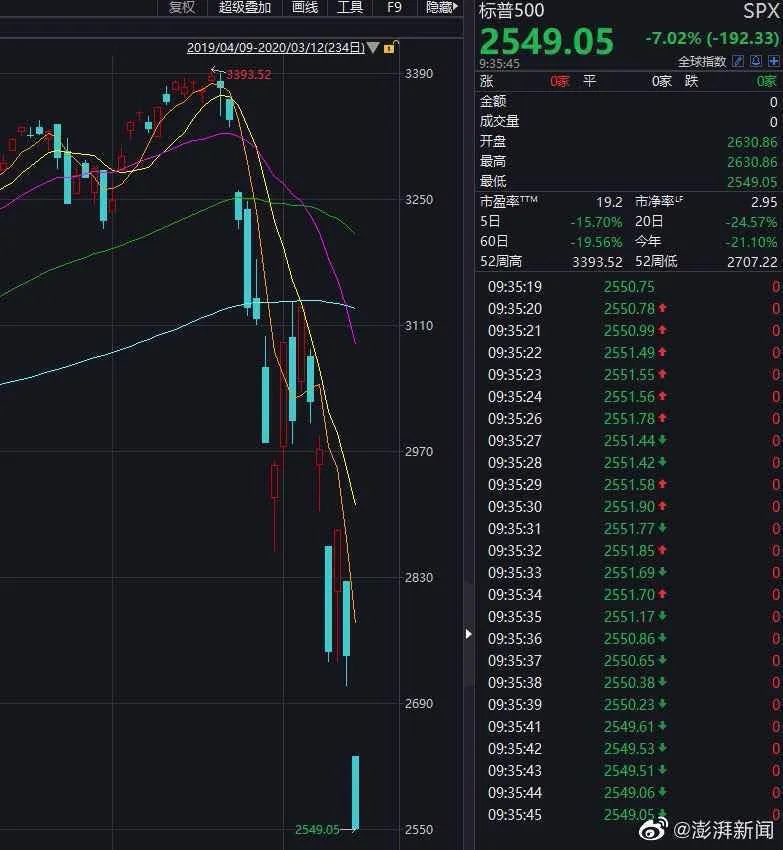This screenshot has width=783, height=850.
Task: Click the 金额 amount row label
Action: click(x=493, y=101)
